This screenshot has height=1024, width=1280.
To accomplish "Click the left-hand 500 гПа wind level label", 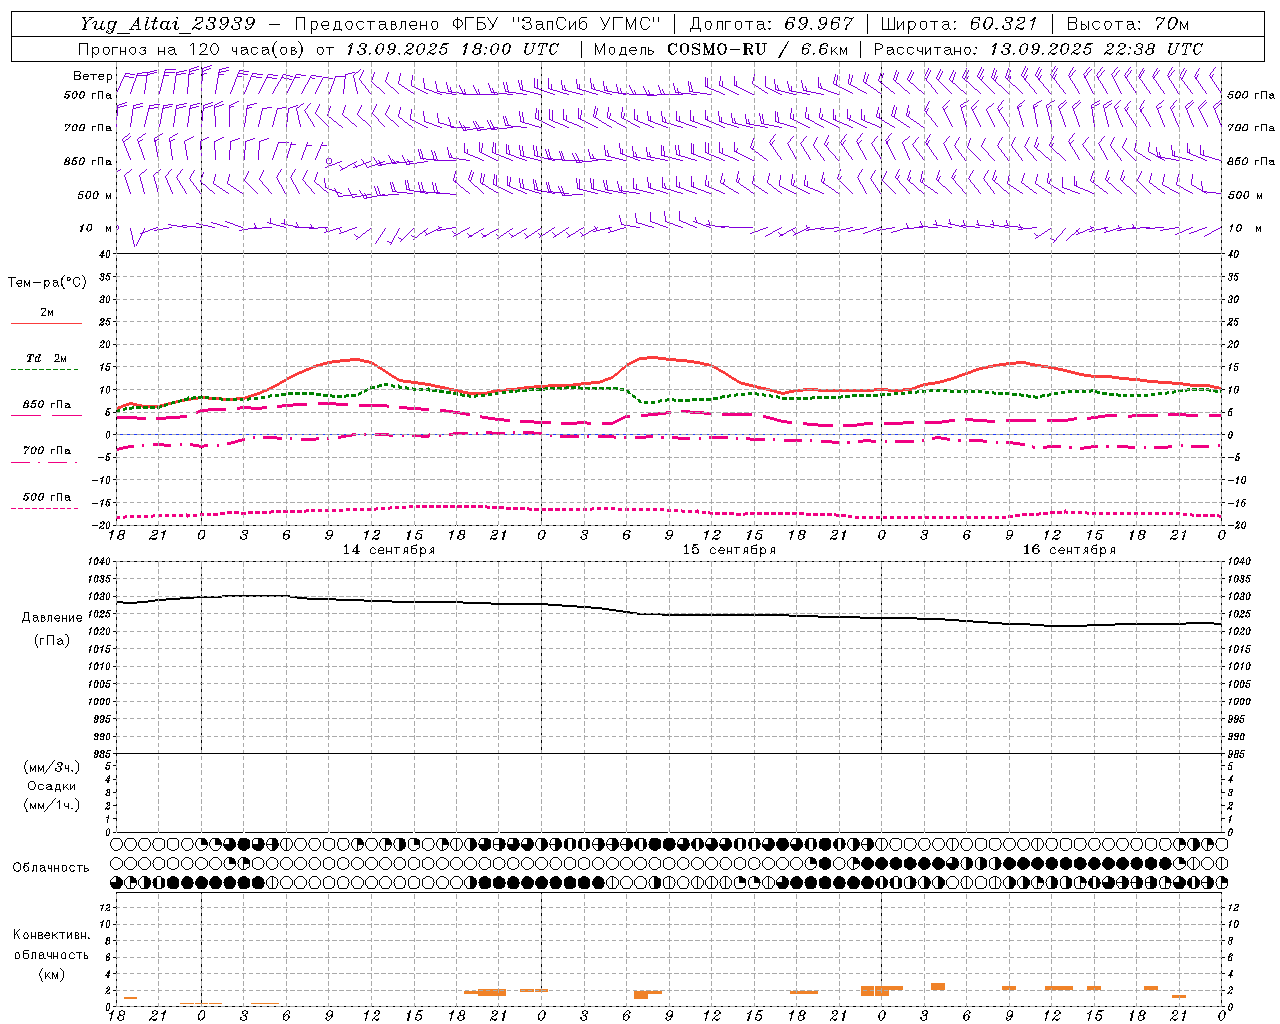I will 88,95.
